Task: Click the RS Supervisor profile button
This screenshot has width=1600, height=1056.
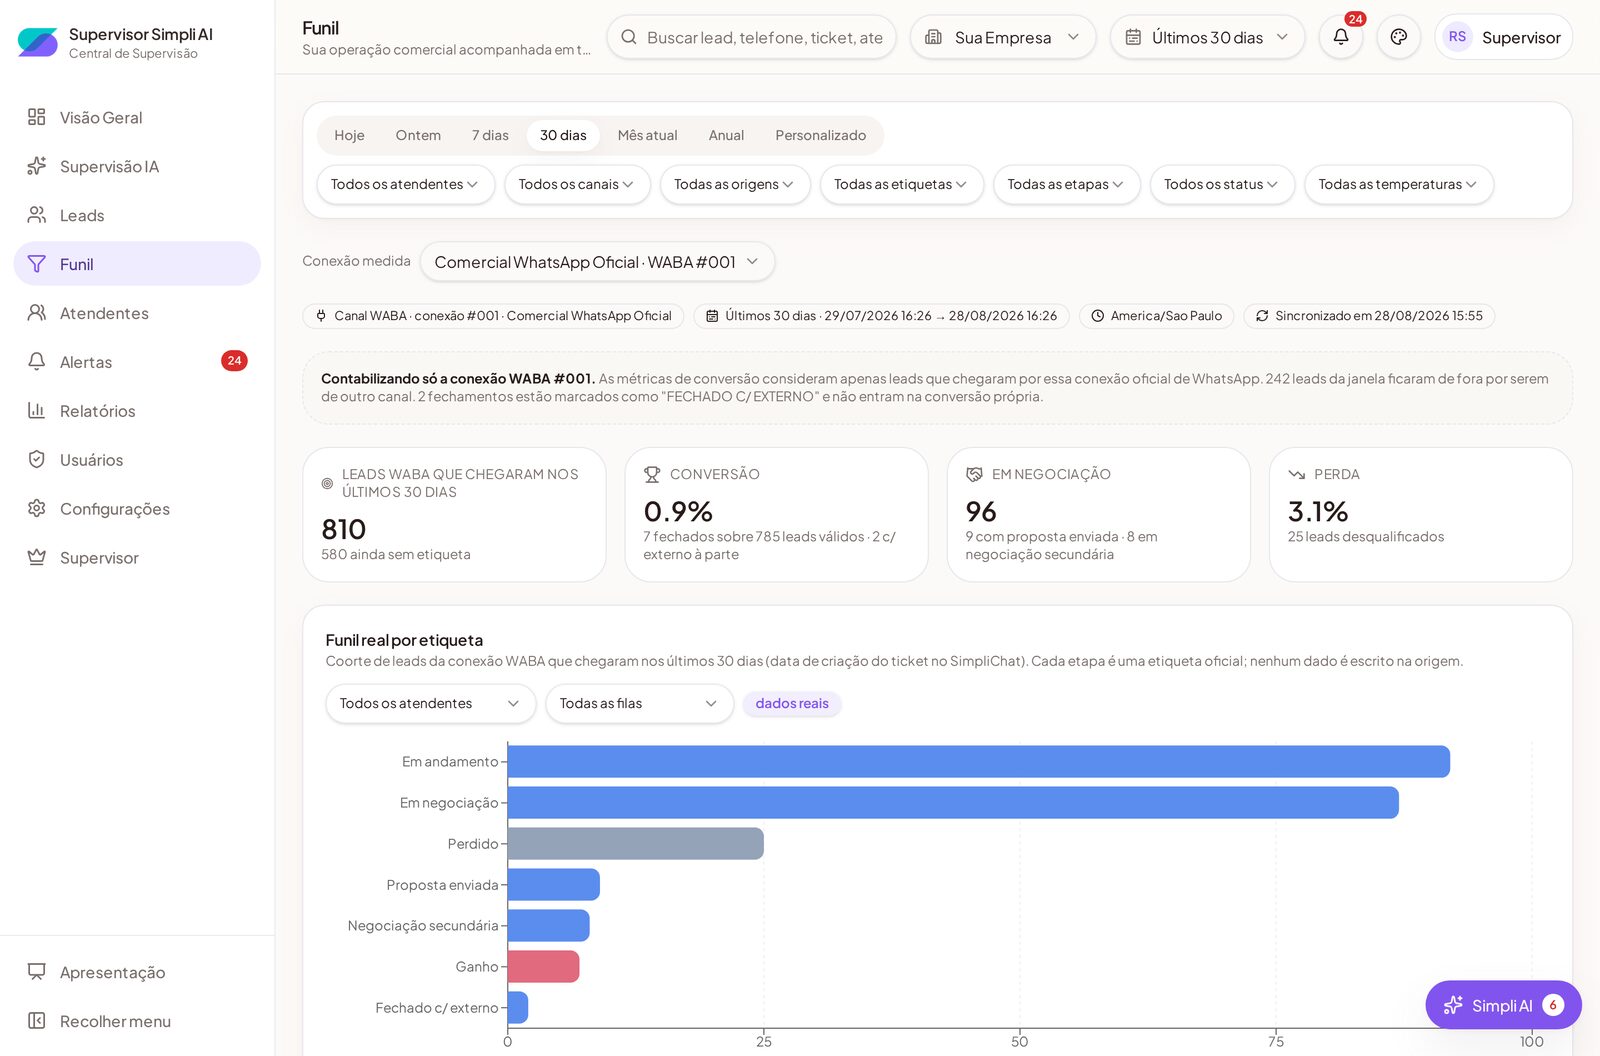Action: tap(1503, 37)
